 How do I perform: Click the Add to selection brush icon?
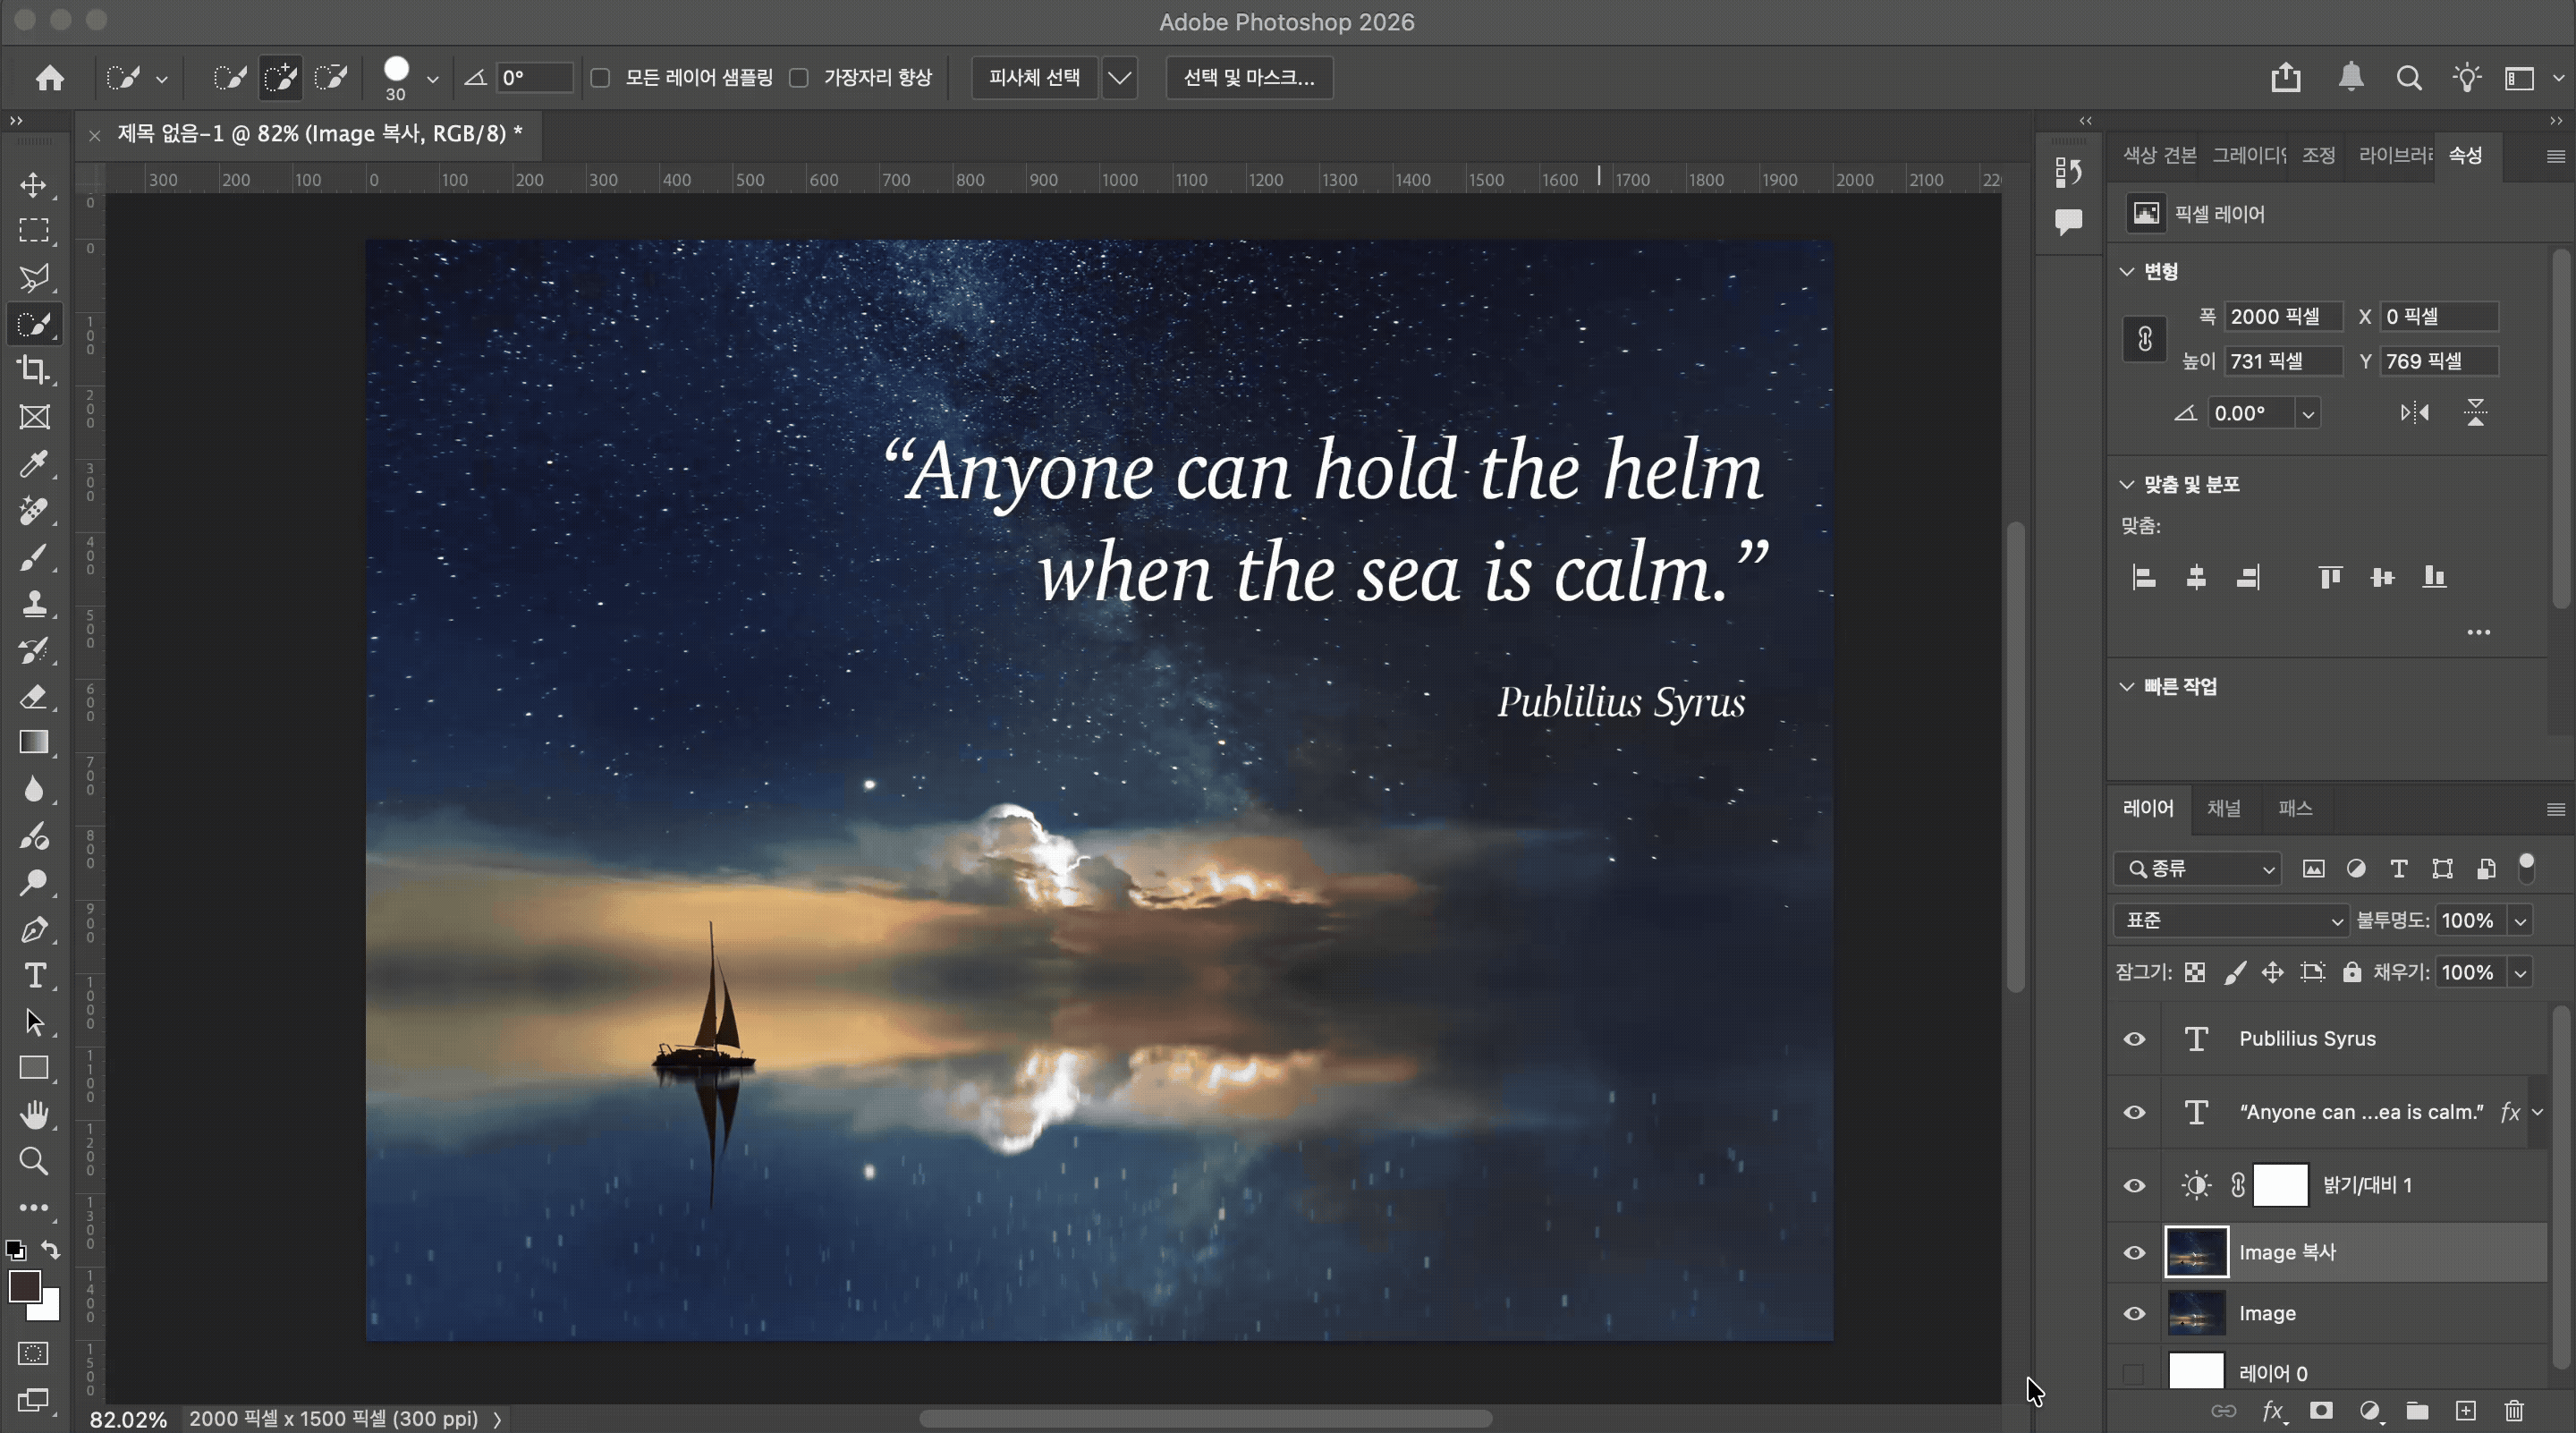281,78
